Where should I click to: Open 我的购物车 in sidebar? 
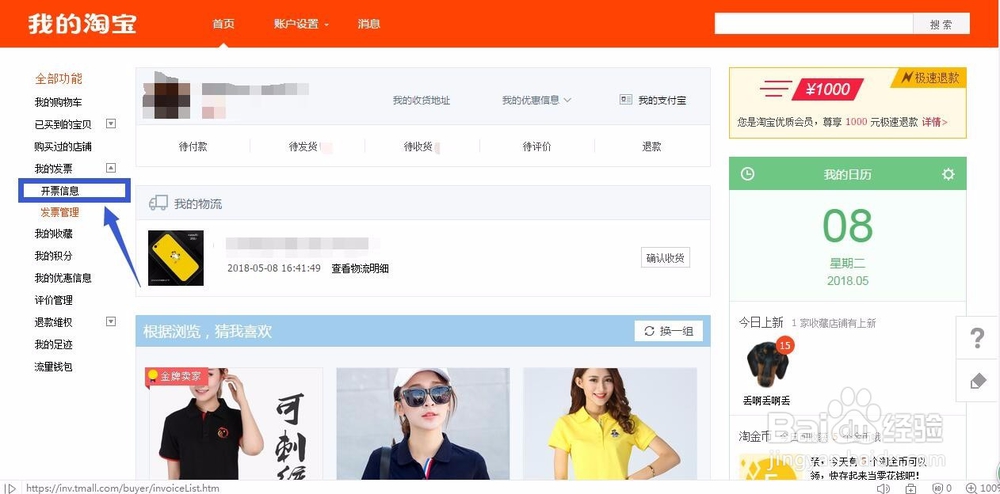pos(58,102)
